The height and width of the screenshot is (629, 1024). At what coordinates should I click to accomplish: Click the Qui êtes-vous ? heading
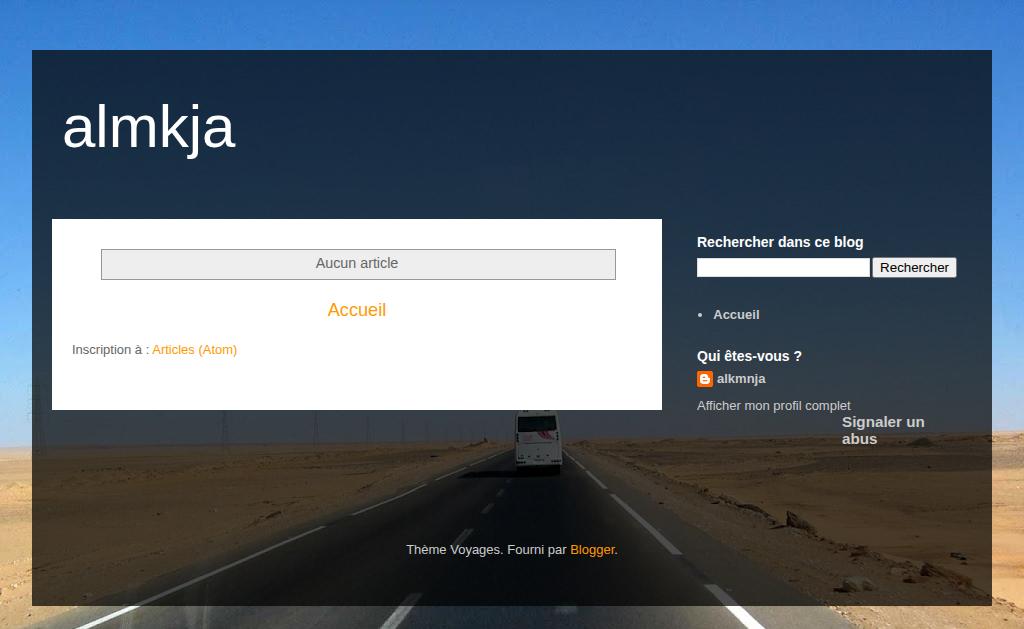[749, 356]
